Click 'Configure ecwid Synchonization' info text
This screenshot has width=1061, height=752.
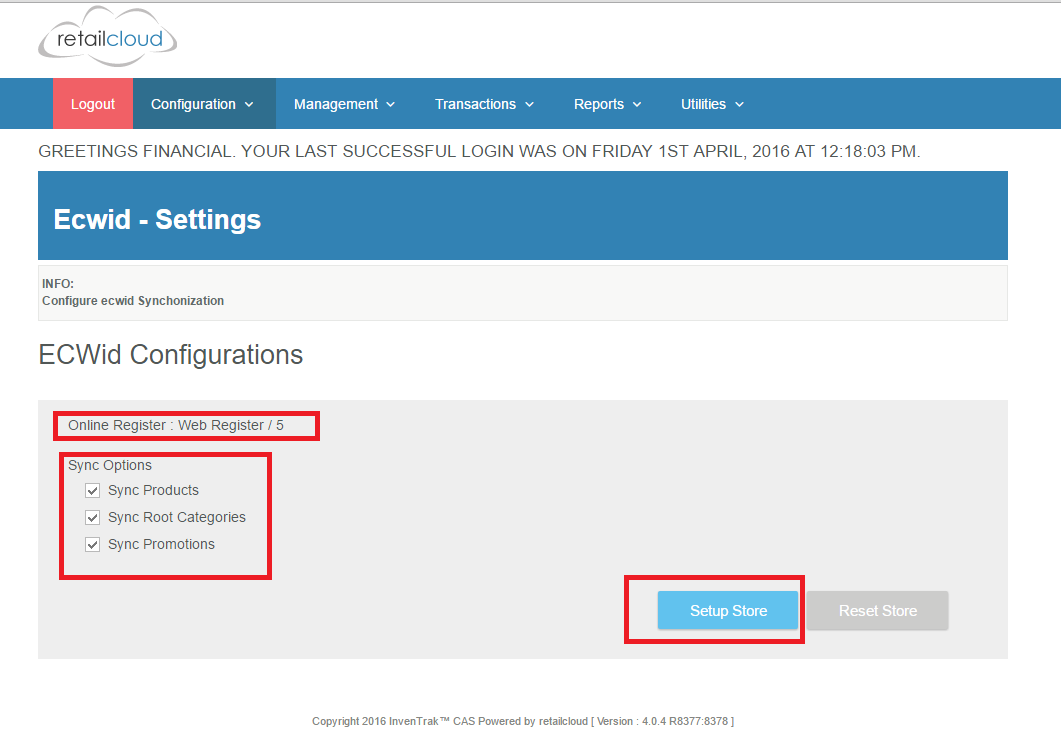(x=133, y=301)
